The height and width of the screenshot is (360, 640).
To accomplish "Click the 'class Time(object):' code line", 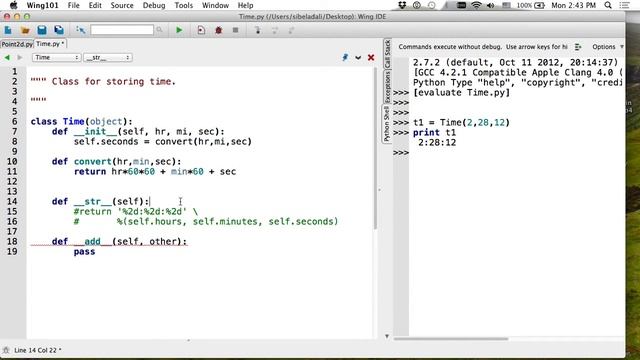I will coord(82,122).
